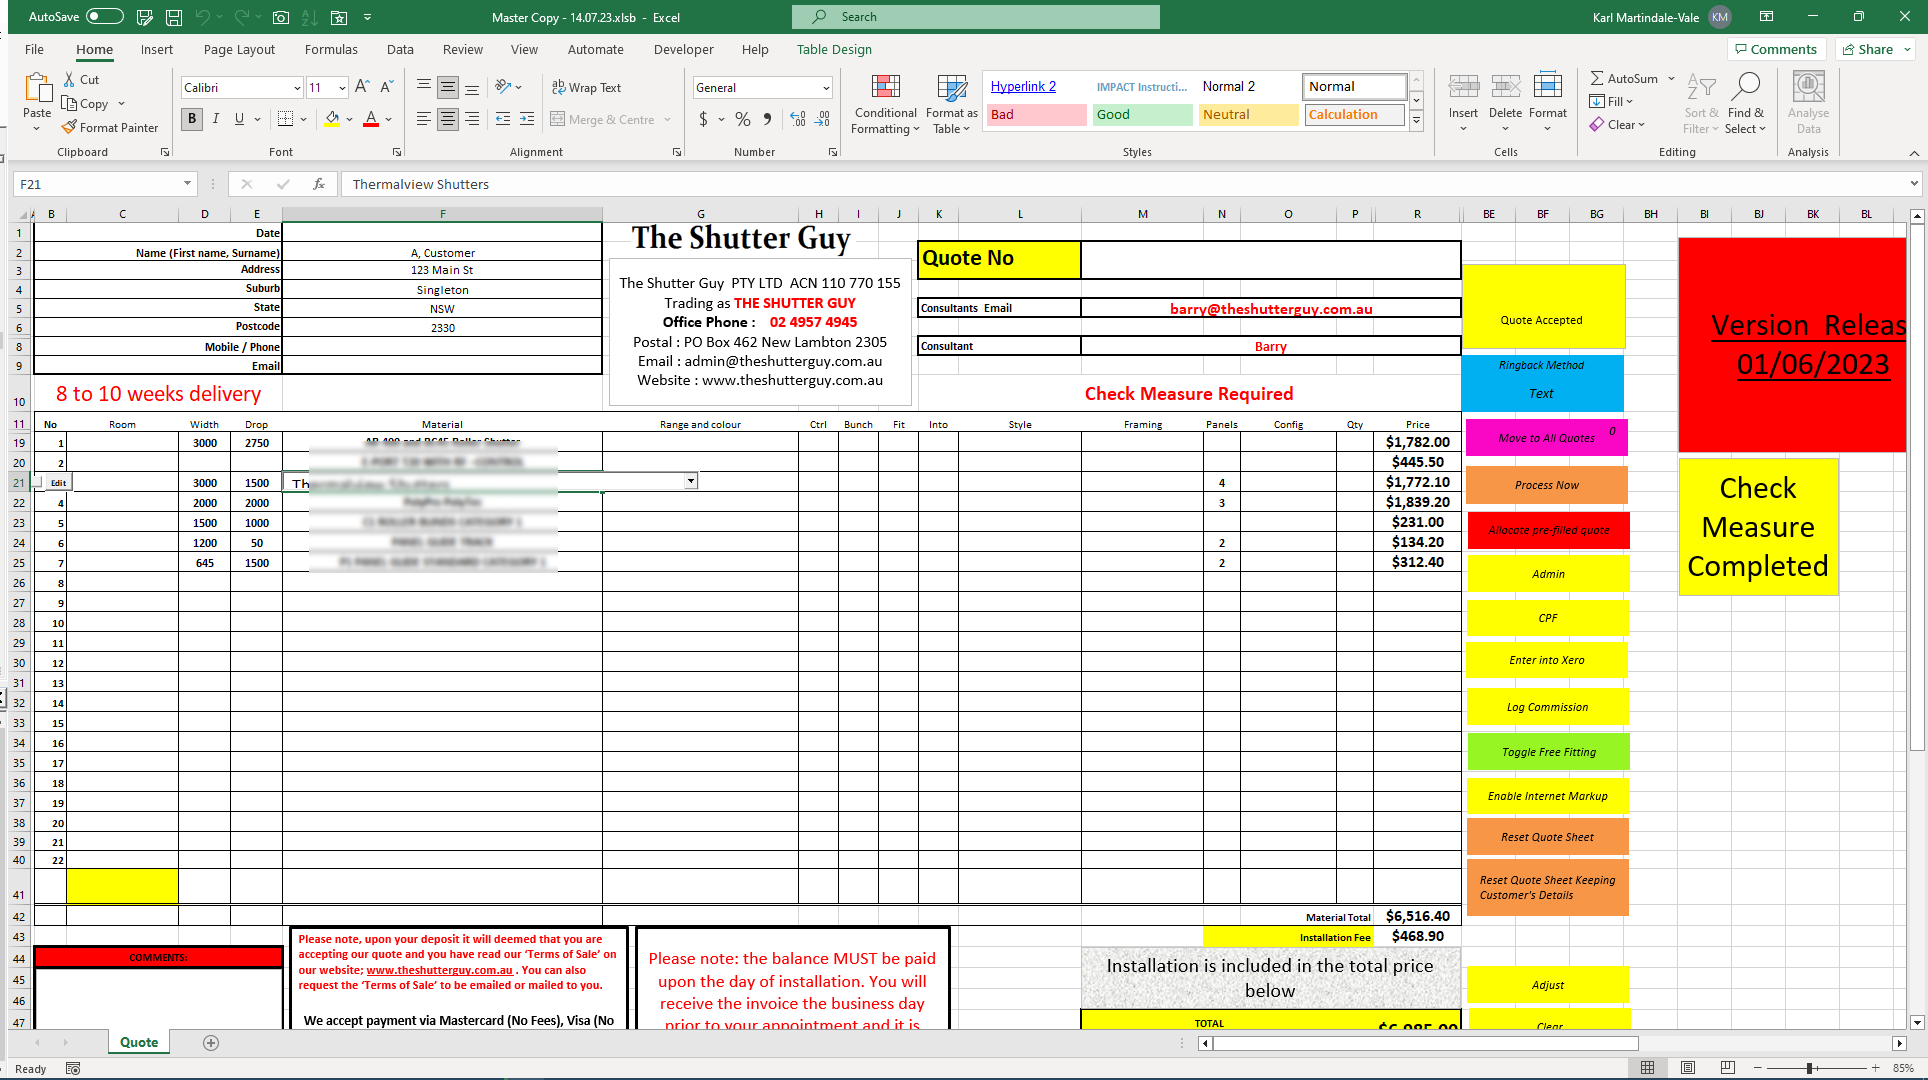Click Decrease Indent icon
This screenshot has height=1080, width=1928.
[503, 119]
